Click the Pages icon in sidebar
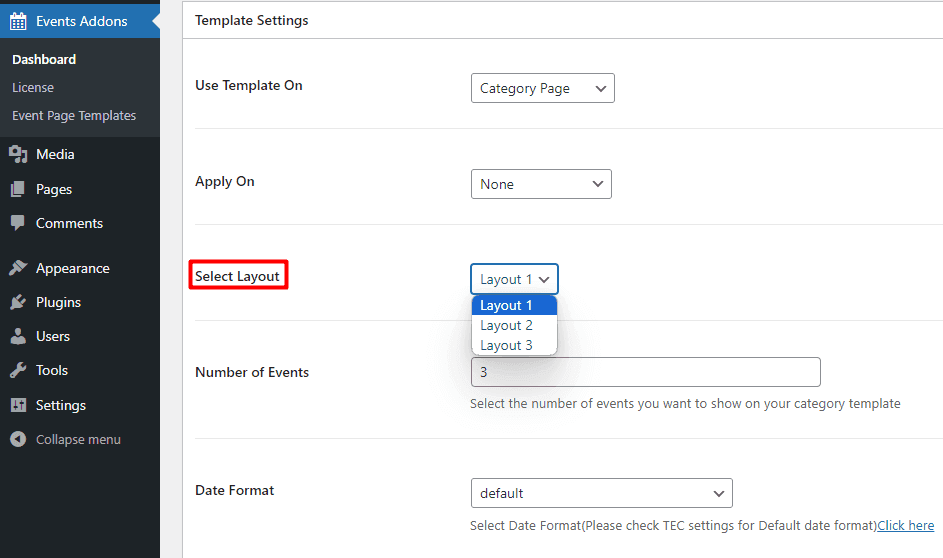943x558 pixels. tap(18, 189)
